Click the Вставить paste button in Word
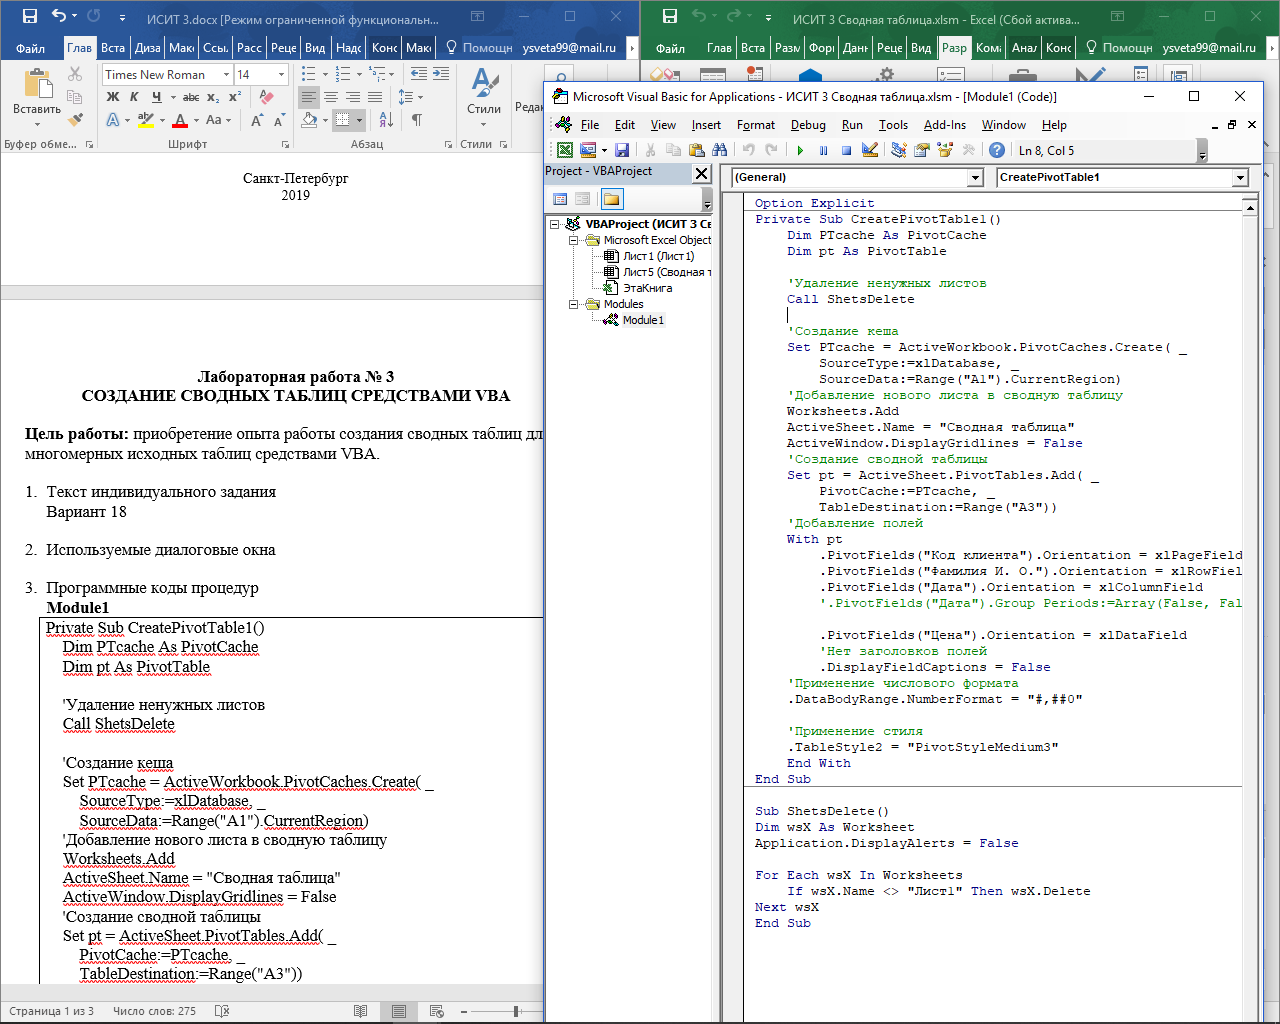The height and width of the screenshot is (1024, 1280). click(37, 95)
